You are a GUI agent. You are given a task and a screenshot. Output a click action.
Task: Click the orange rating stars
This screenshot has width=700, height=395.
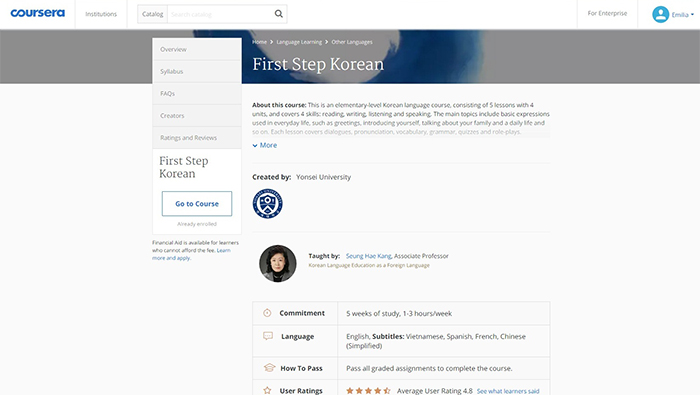(x=368, y=391)
